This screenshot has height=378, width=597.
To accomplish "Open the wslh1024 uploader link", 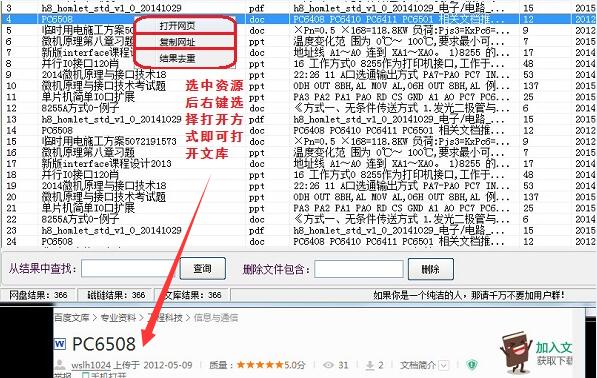I will click(91, 365).
